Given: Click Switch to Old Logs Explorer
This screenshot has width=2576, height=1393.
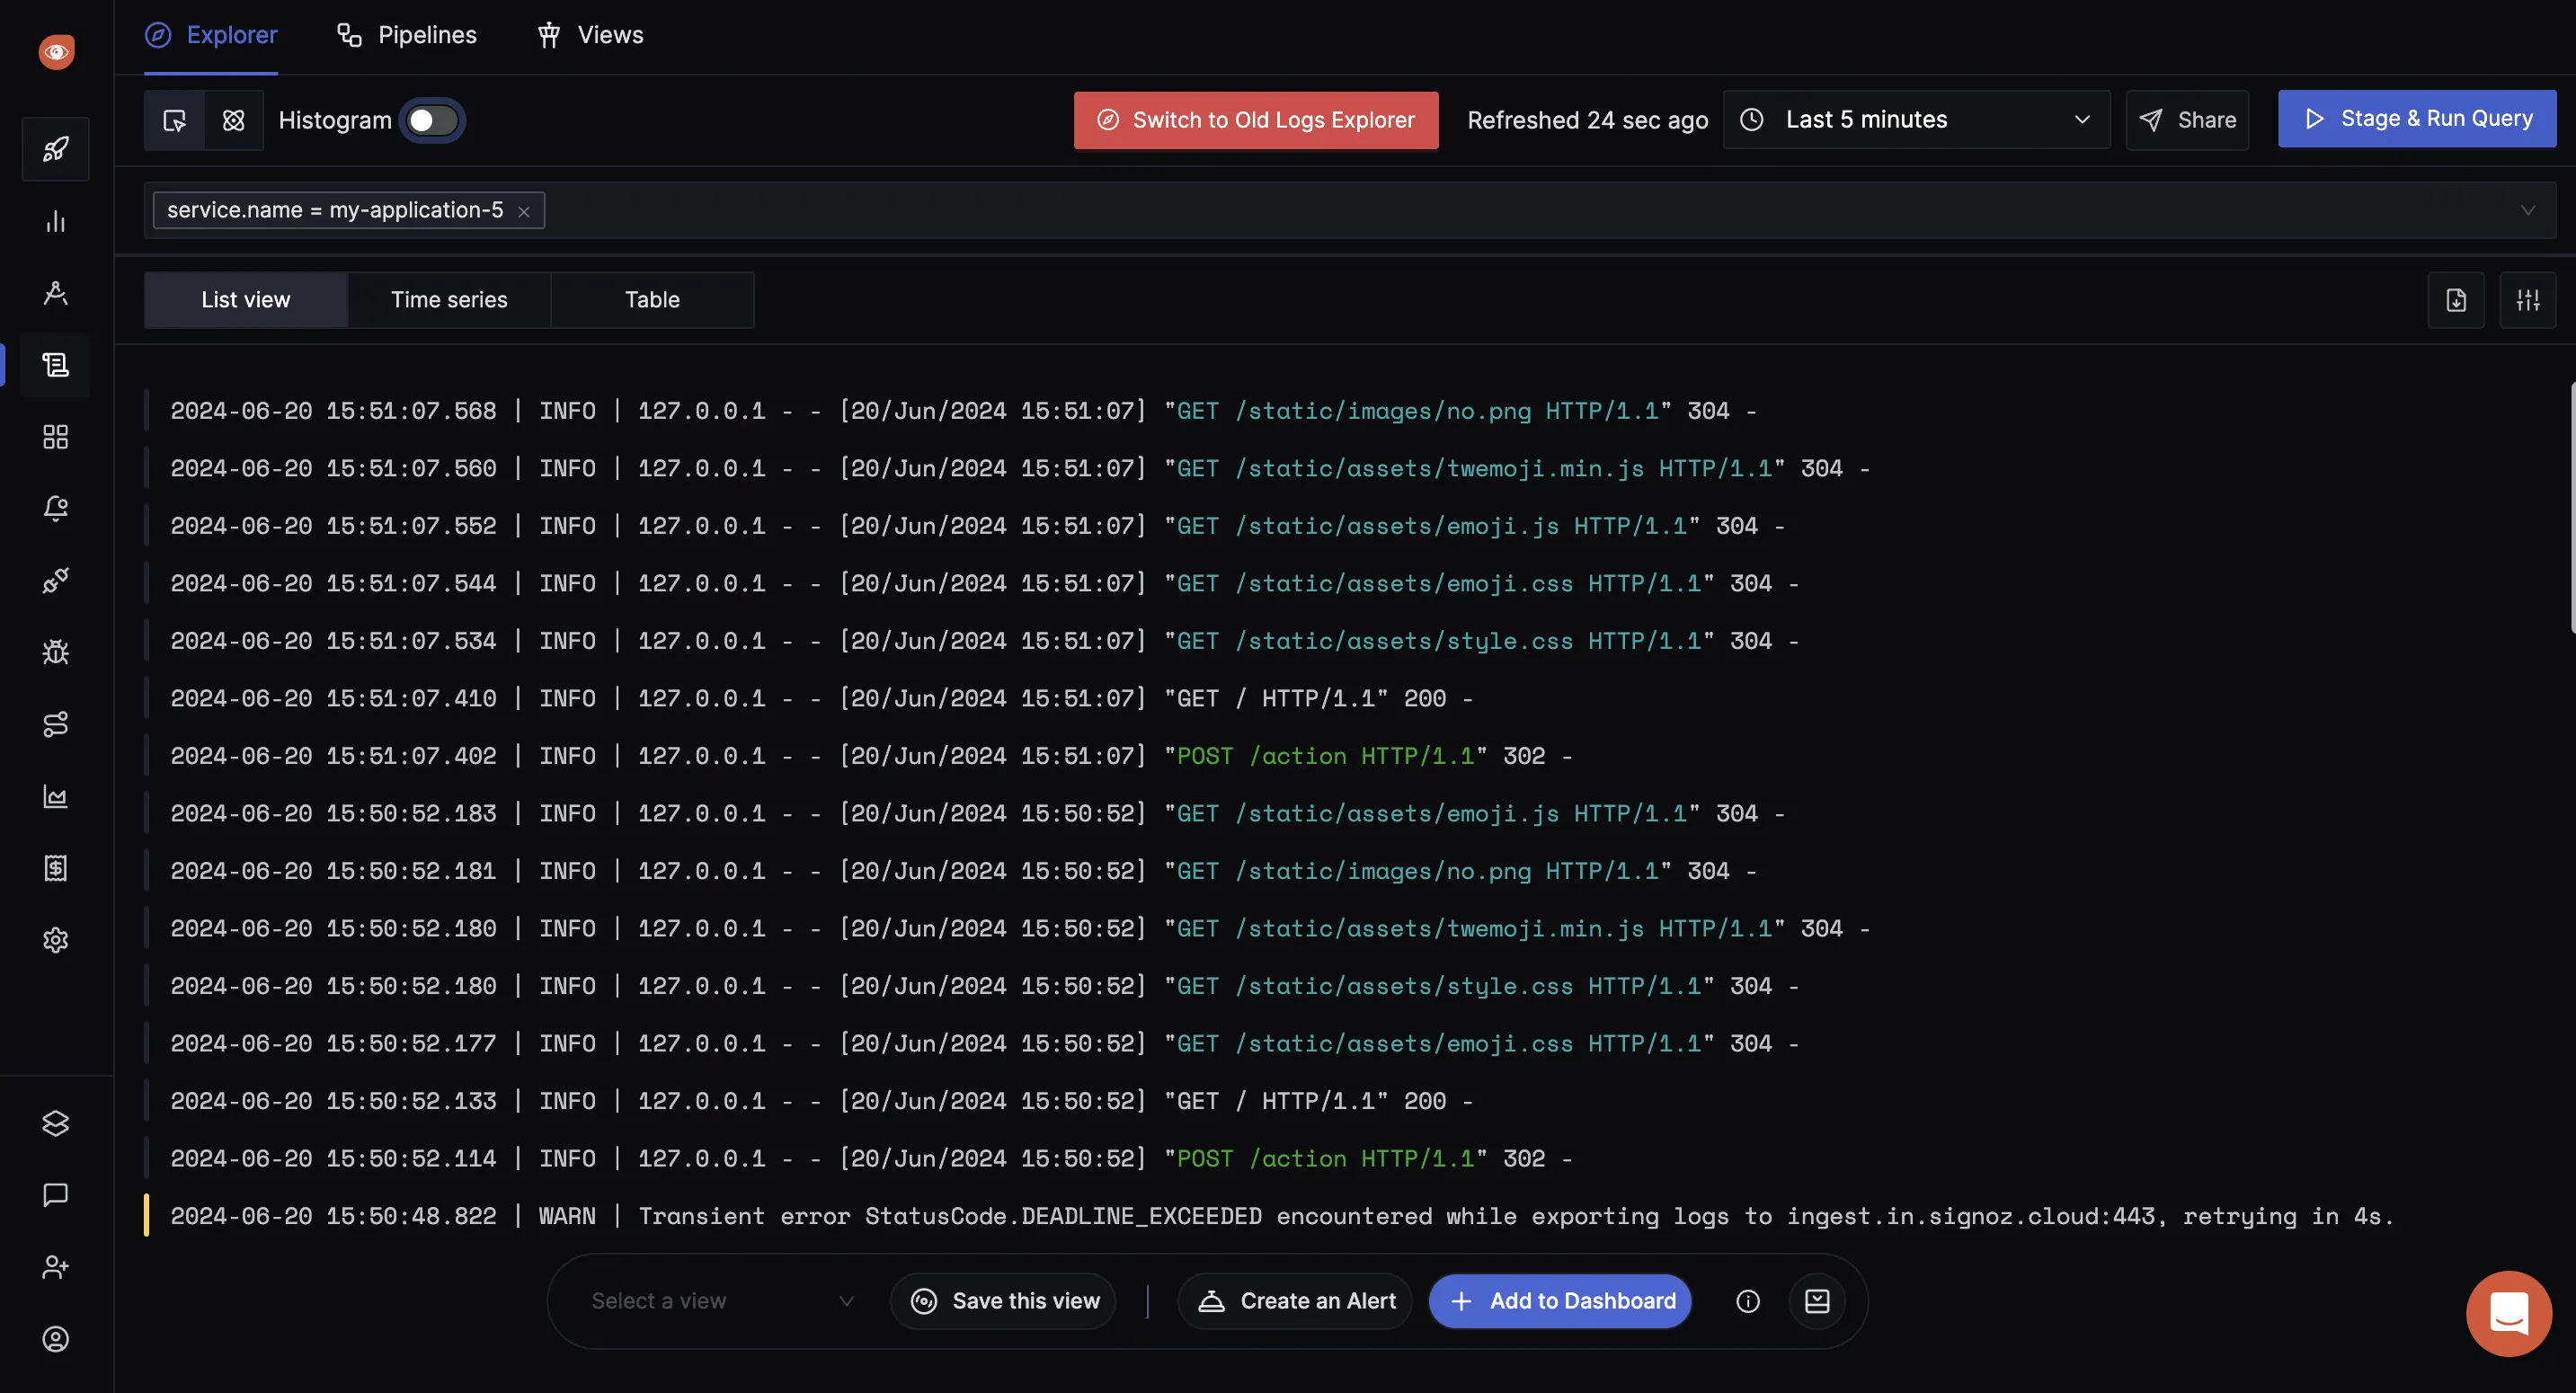Looking at the screenshot, I should click(x=1256, y=120).
